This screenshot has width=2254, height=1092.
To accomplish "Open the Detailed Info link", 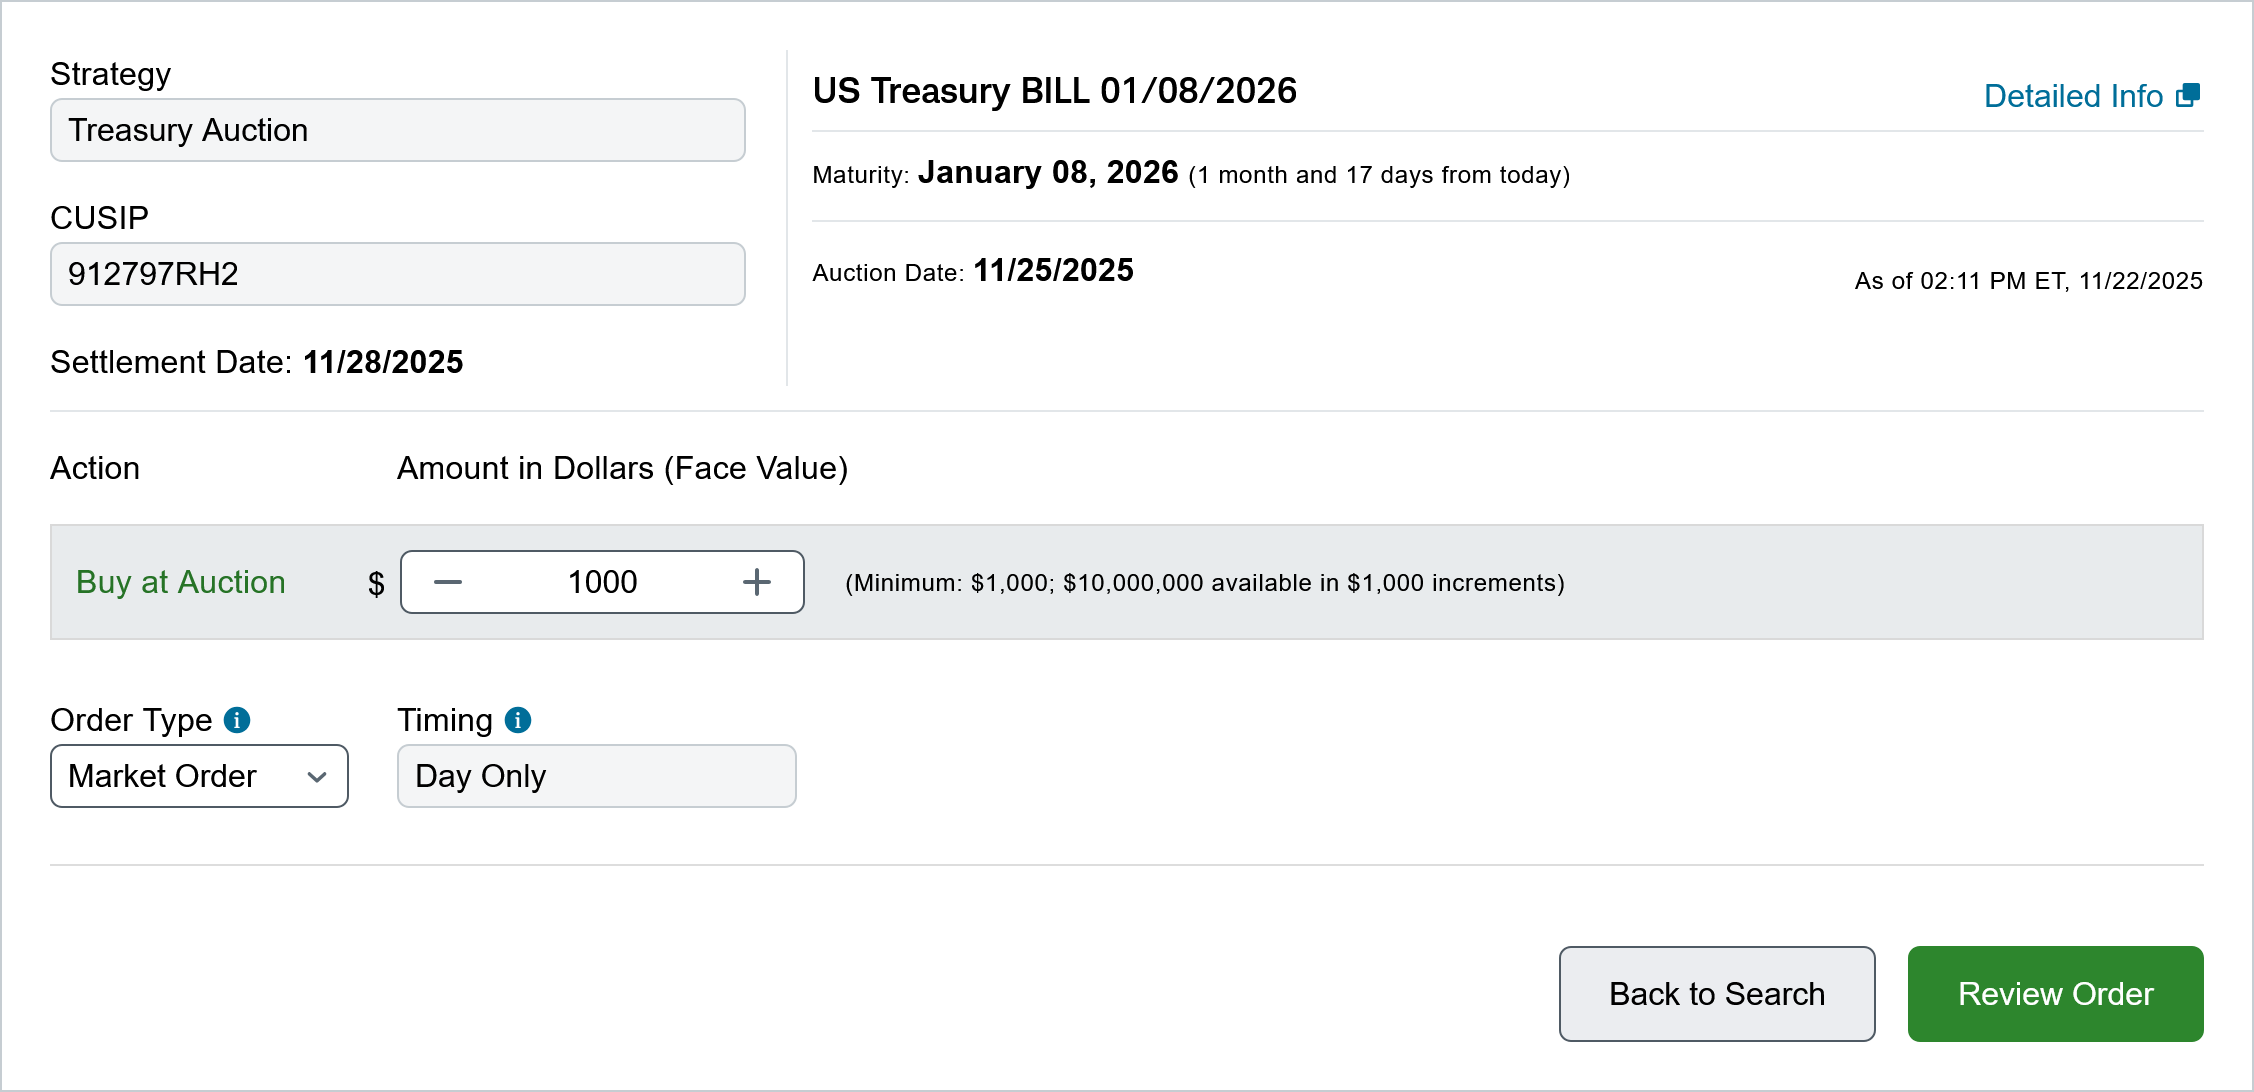I will pos(2073,96).
